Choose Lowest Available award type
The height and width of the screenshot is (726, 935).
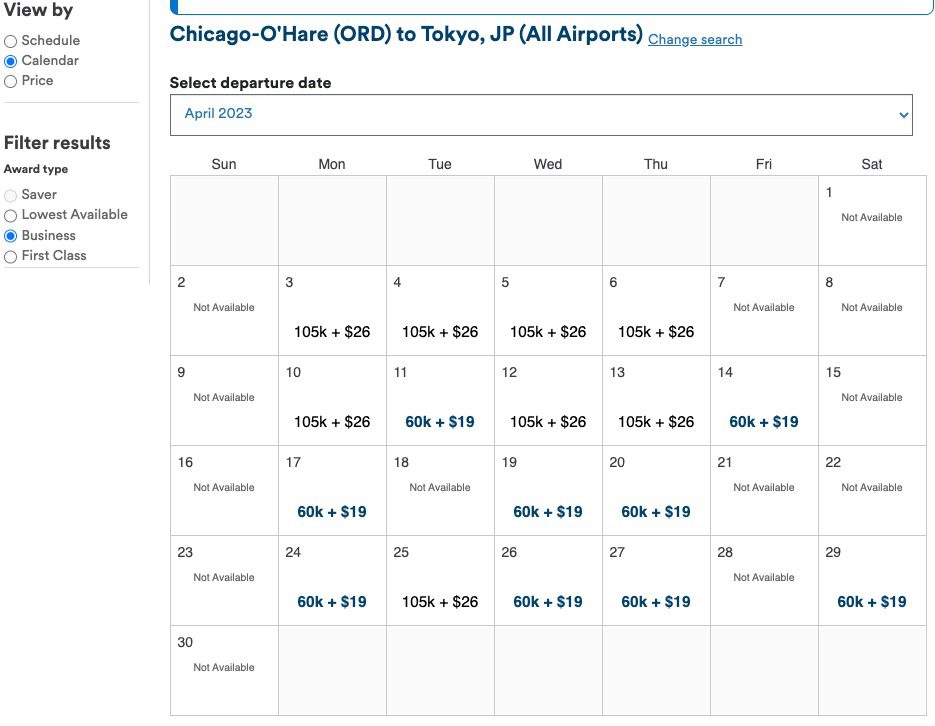(11, 214)
